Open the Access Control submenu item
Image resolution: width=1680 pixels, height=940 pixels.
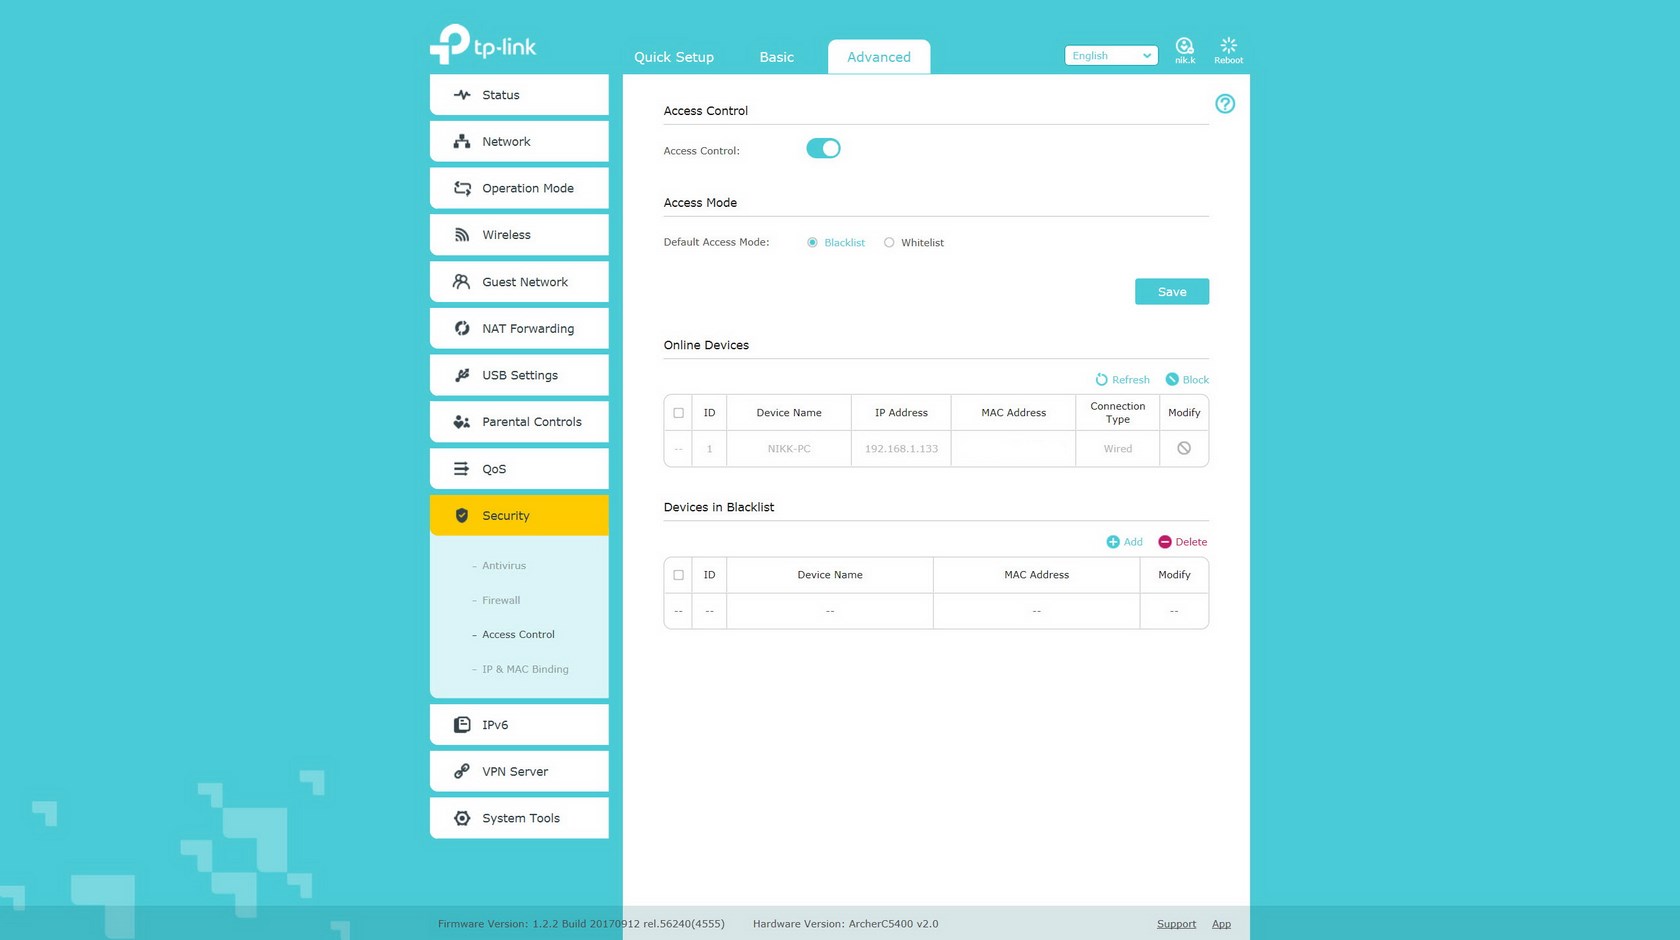coord(518,635)
